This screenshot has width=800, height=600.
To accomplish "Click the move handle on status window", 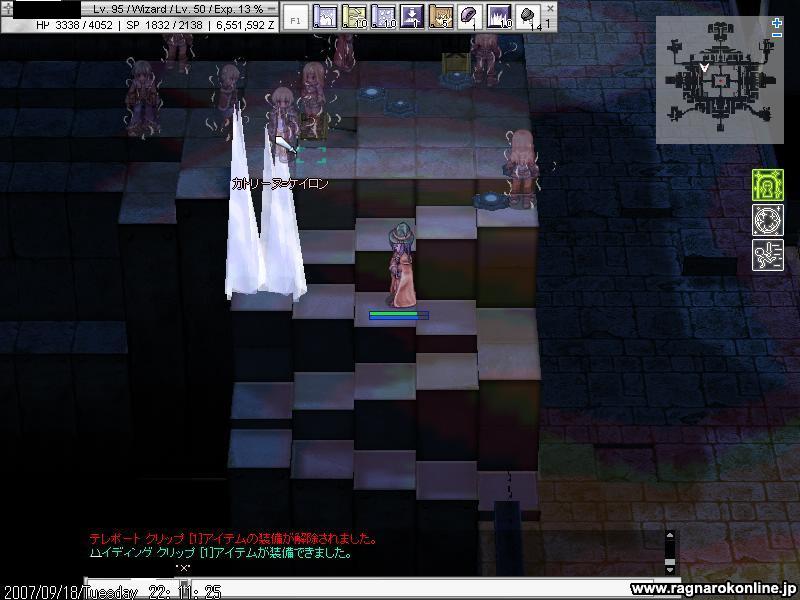I will pyautogui.click(x=7, y=8).
